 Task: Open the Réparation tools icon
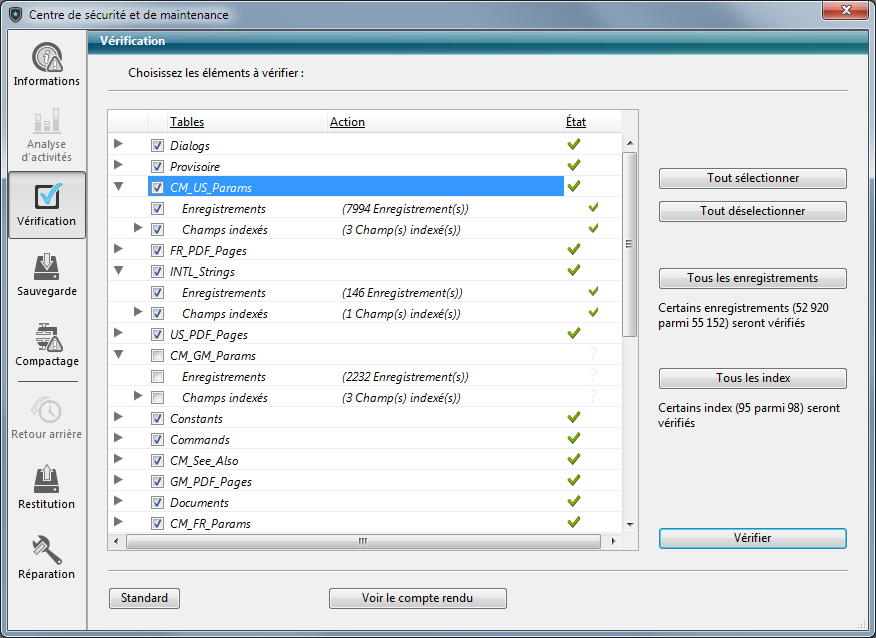[47, 550]
